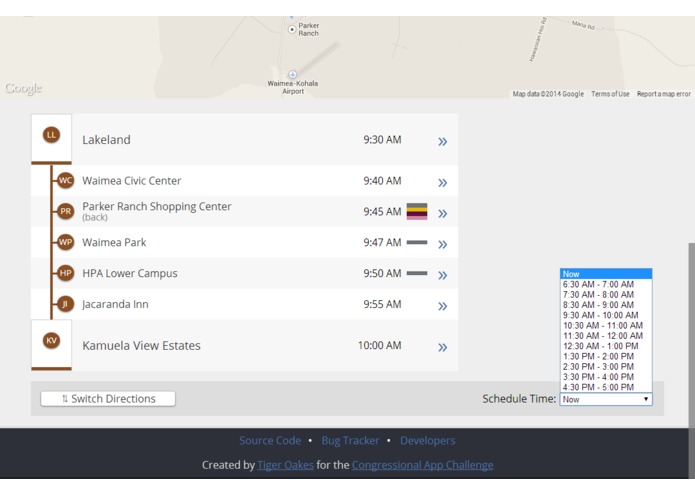Image resolution: width=695 pixels, height=494 pixels.
Task: Open Kamuela View Estates double-chevron arrow
Action: (x=442, y=347)
